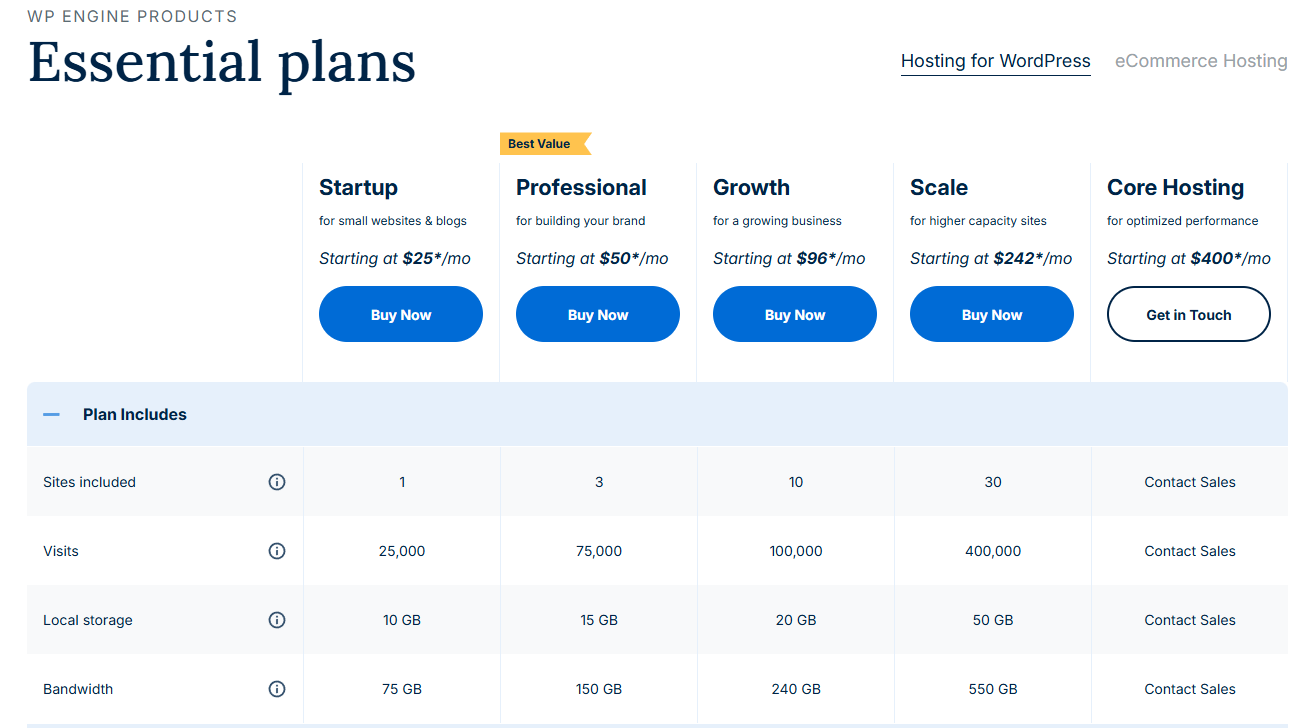Select the Hosting for WordPress tab
The height and width of the screenshot is (728, 1296).
[x=996, y=61]
